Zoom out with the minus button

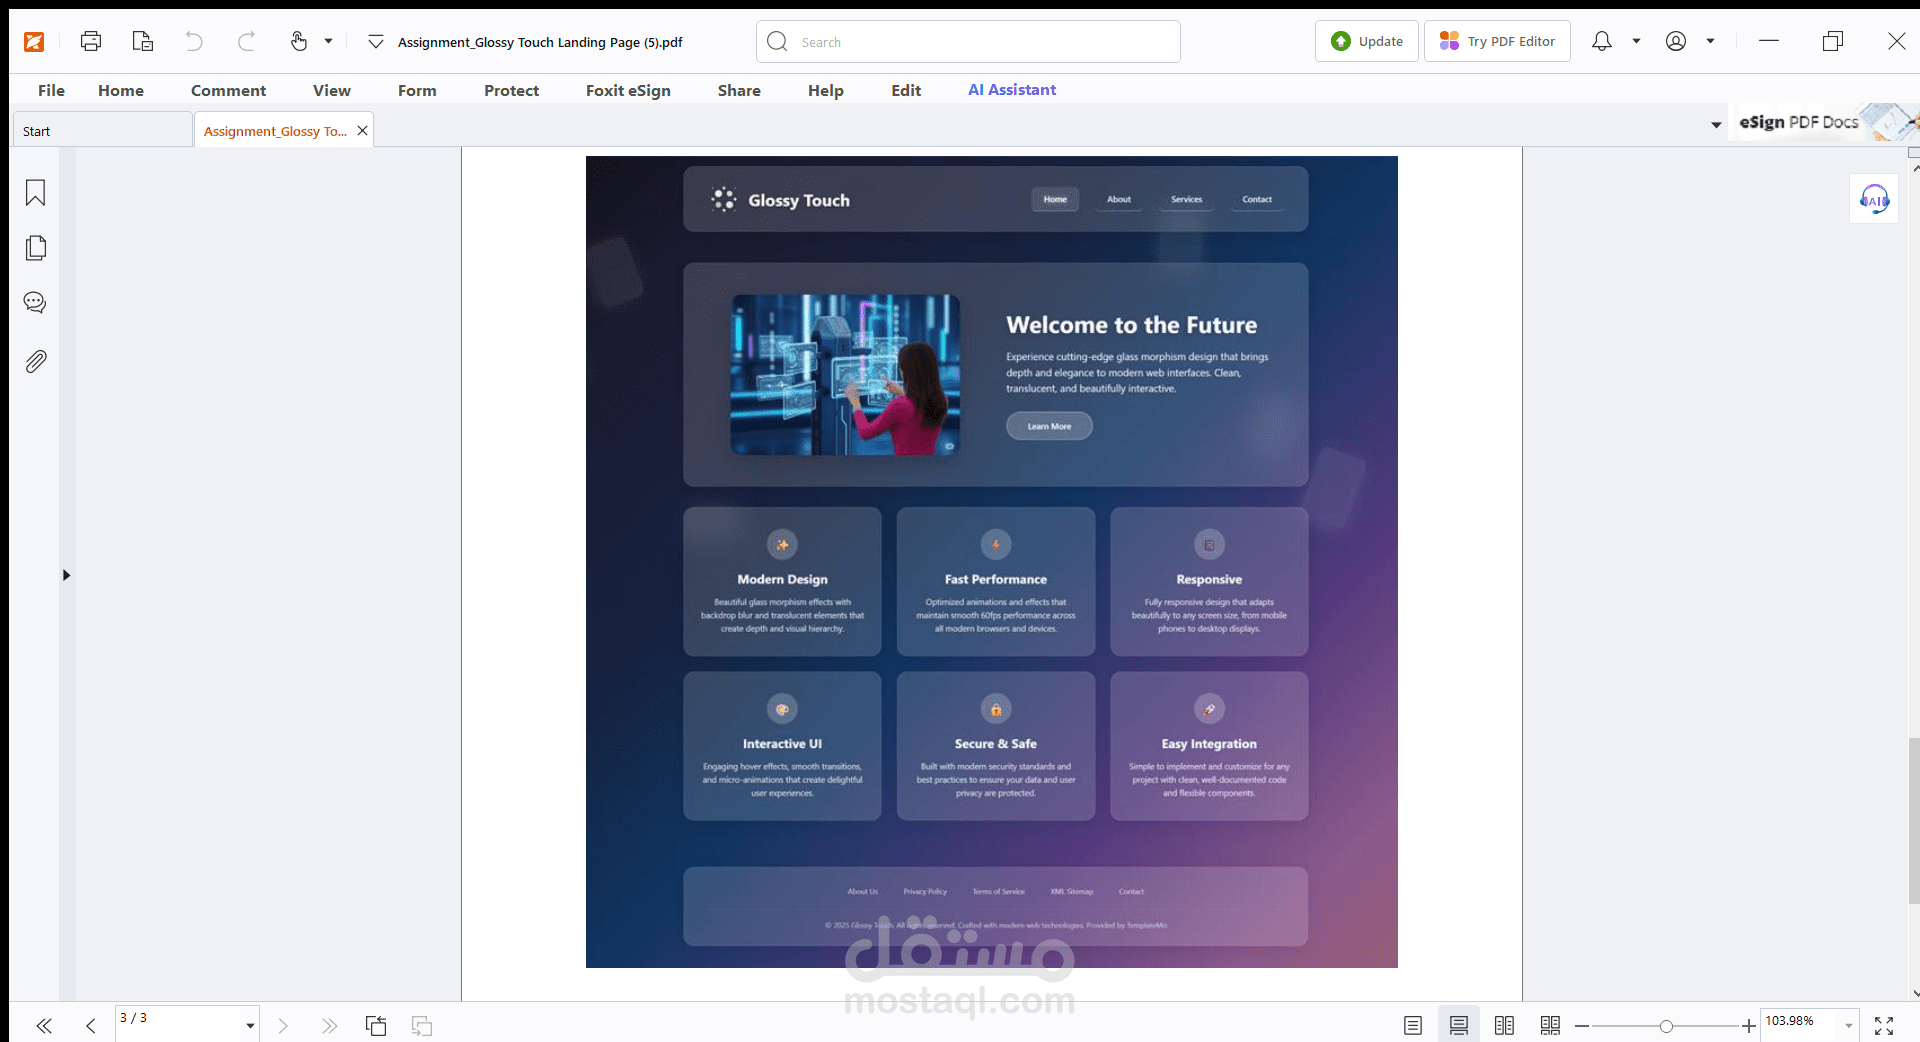pos(1582,1026)
